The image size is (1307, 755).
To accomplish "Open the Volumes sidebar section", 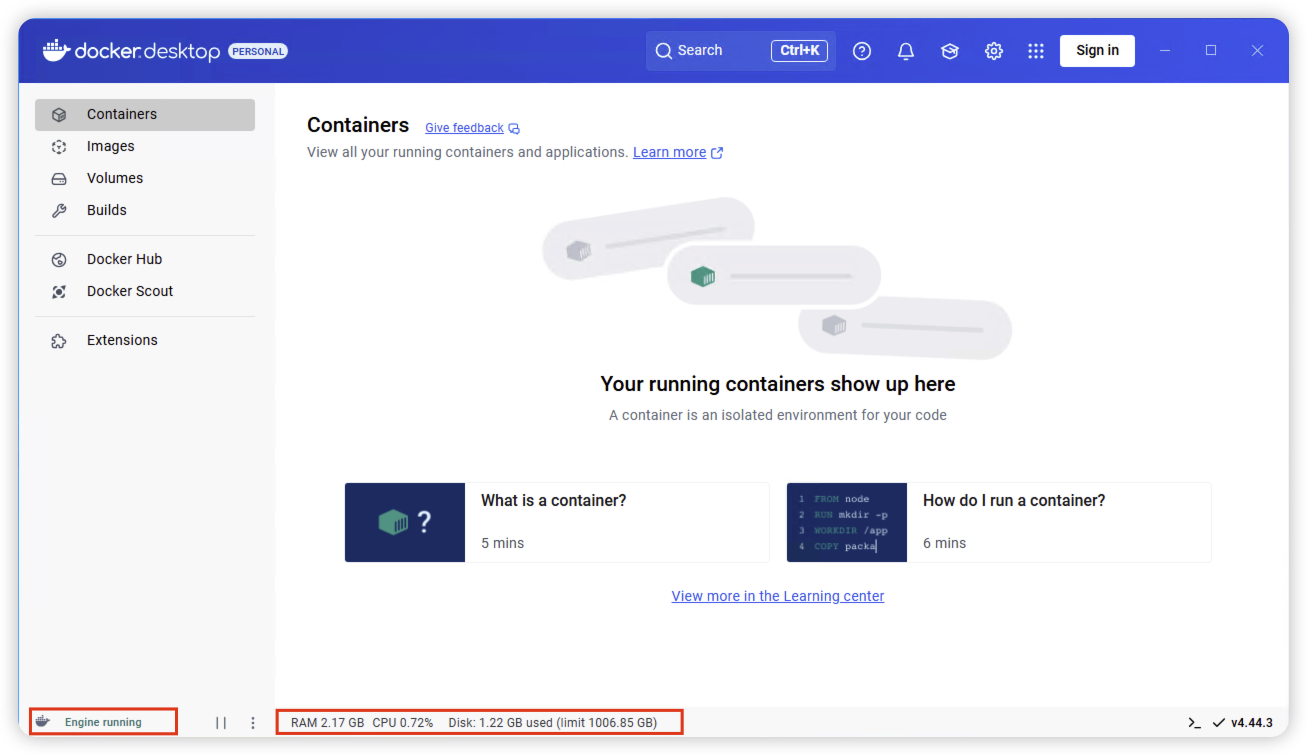I will coord(145,178).
